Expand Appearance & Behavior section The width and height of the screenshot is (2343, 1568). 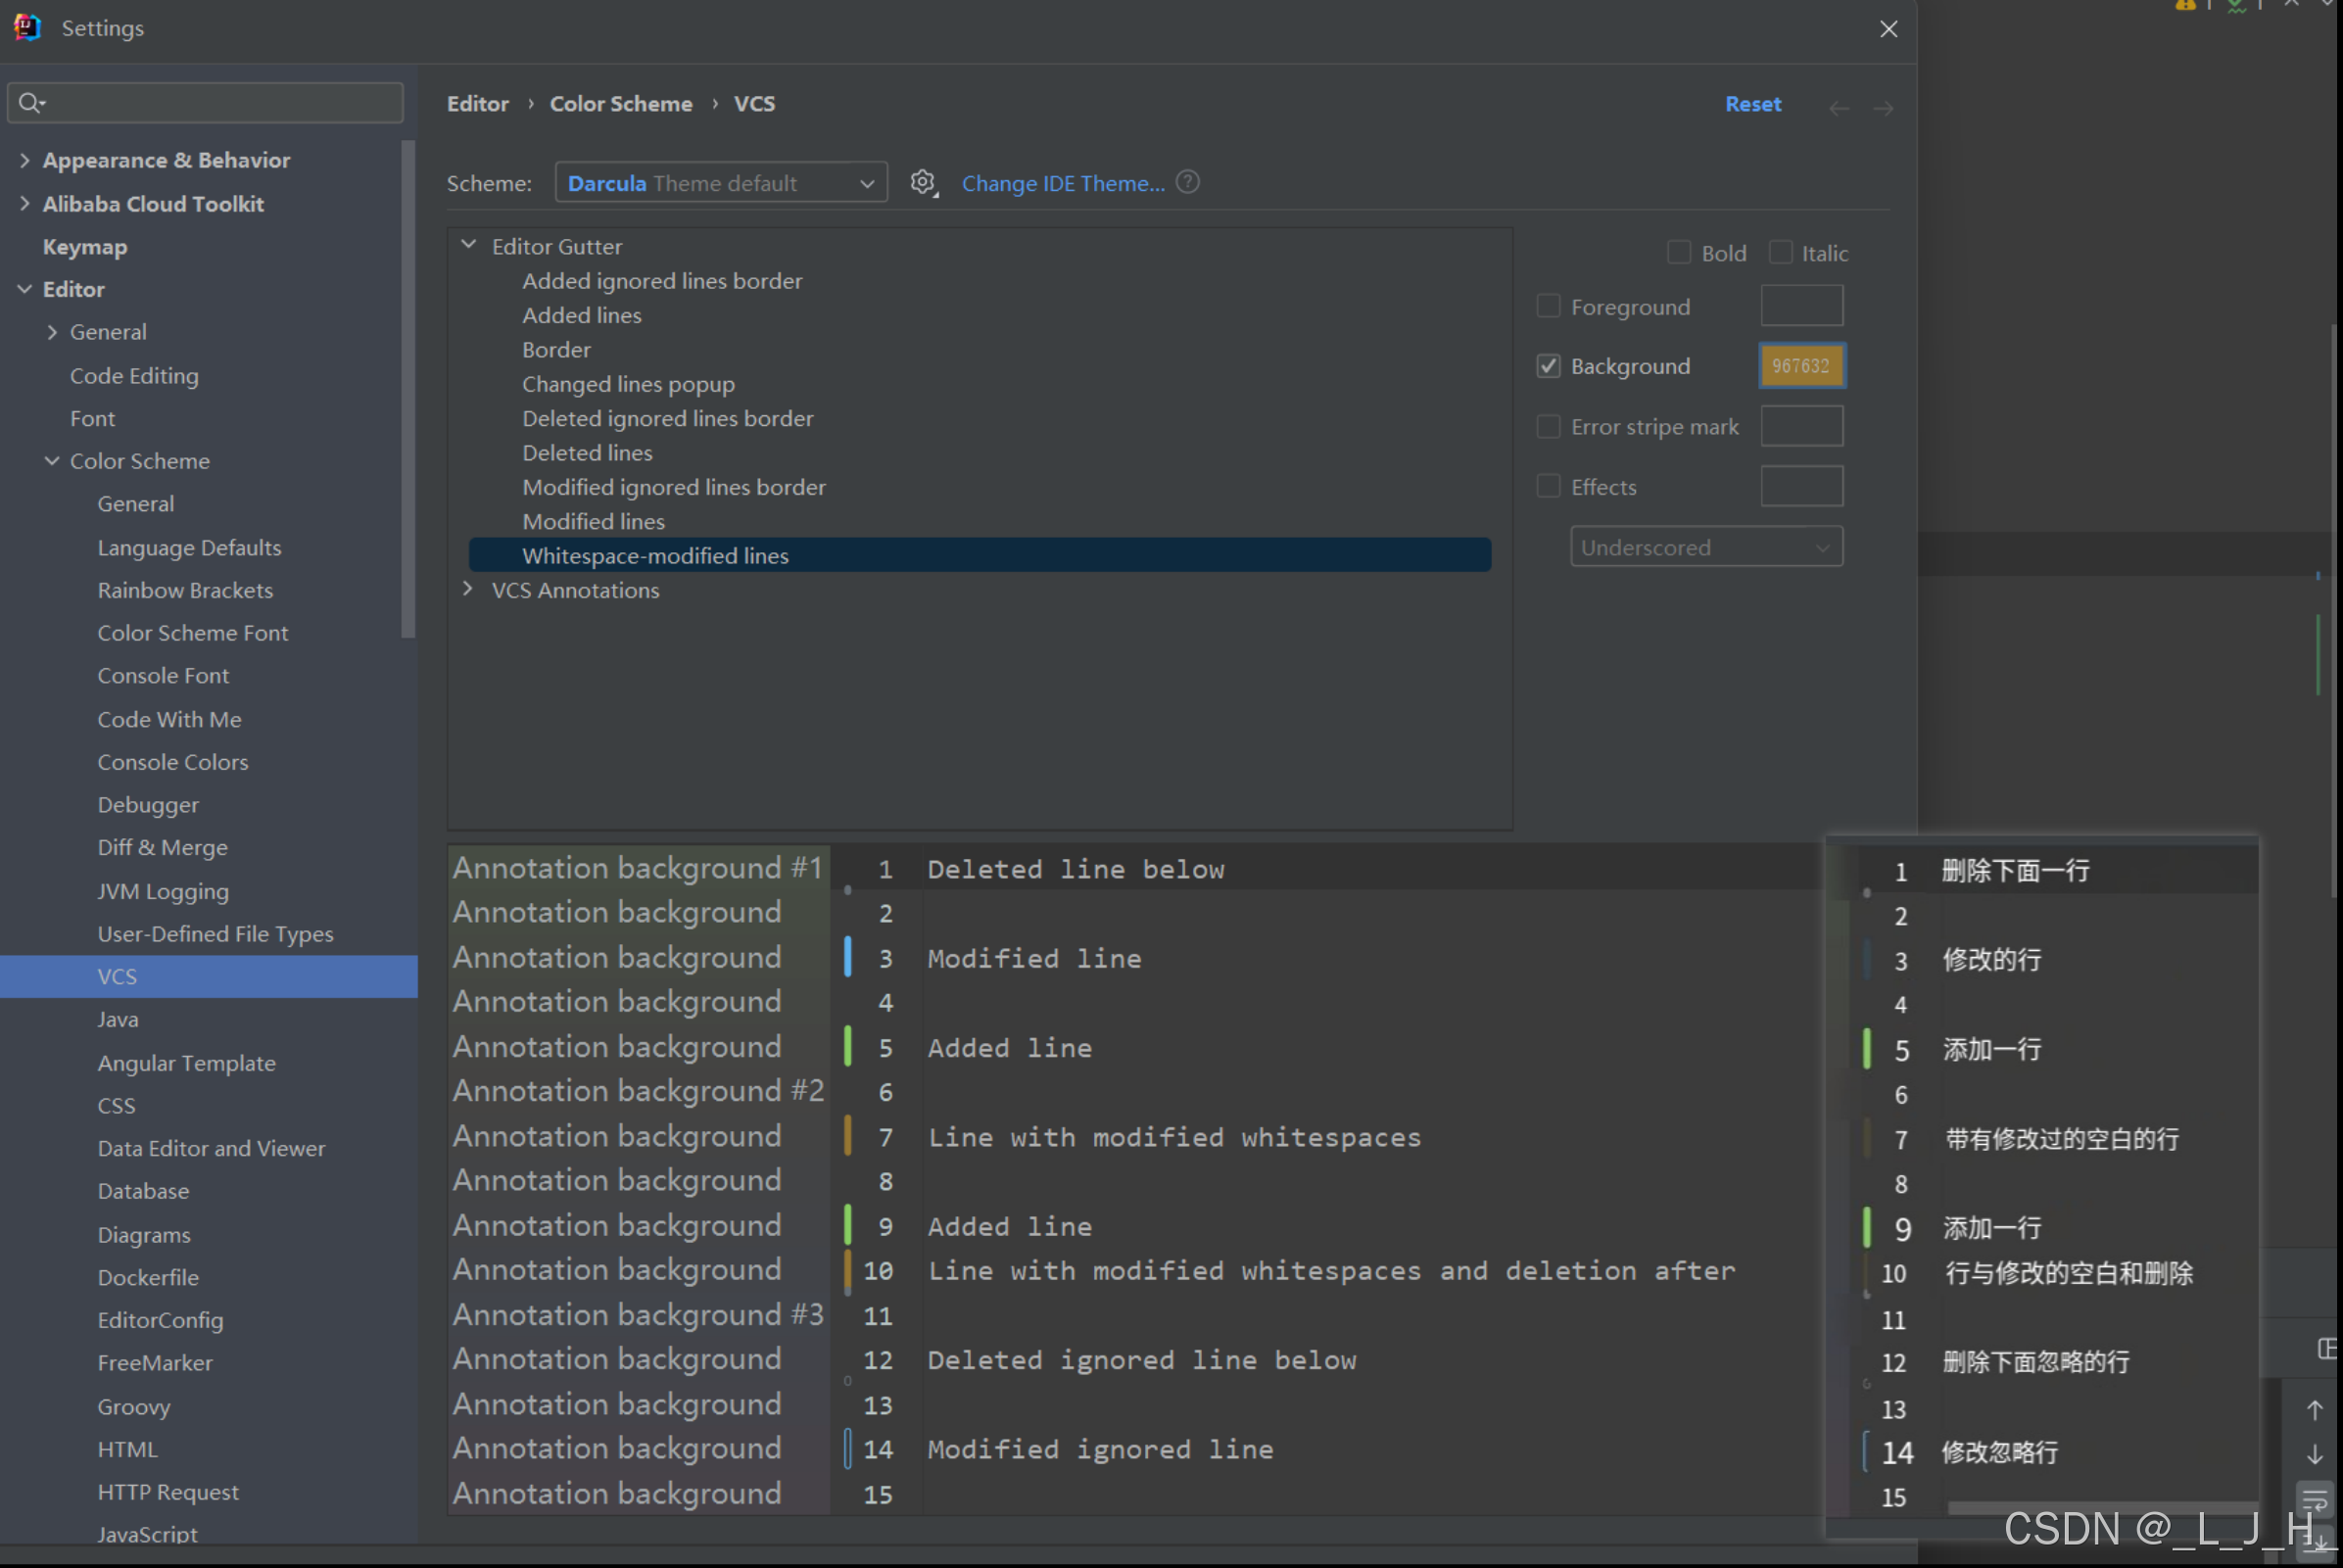[25, 160]
